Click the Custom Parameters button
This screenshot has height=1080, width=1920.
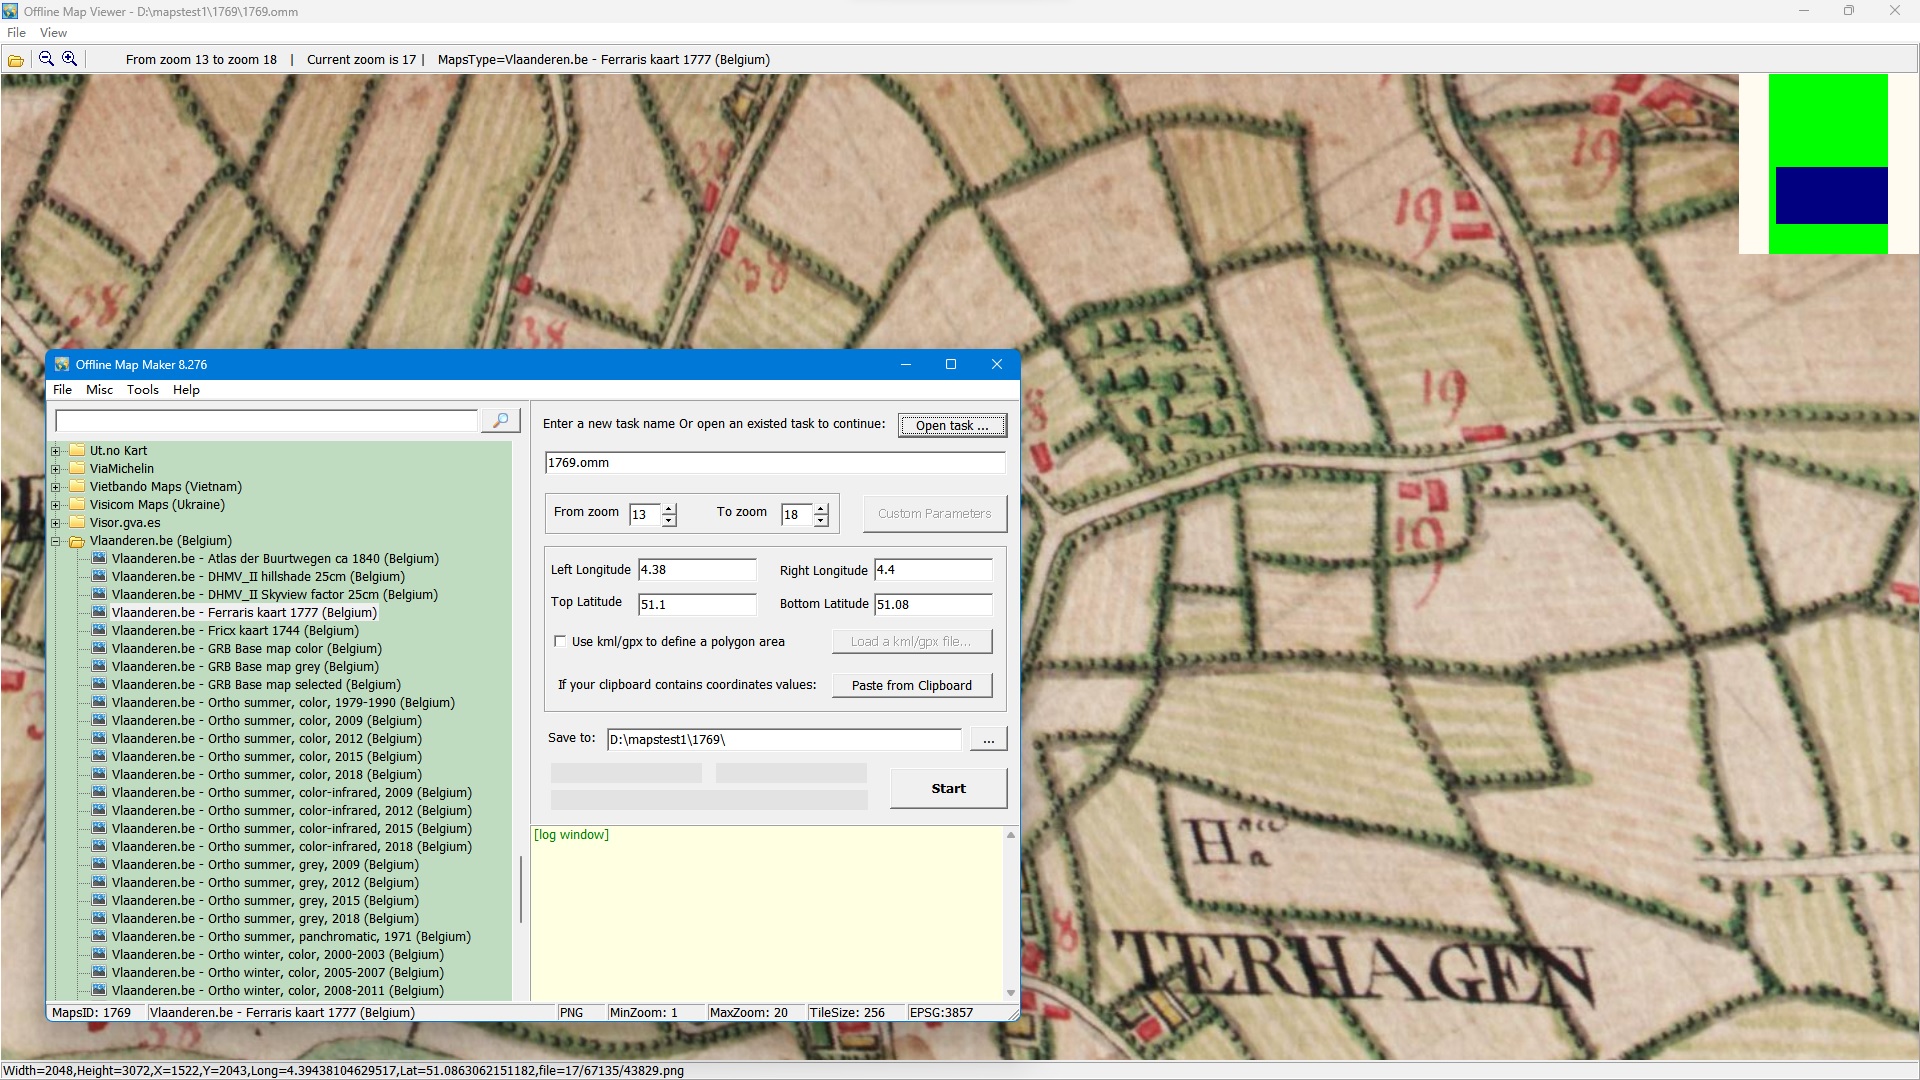click(x=934, y=513)
